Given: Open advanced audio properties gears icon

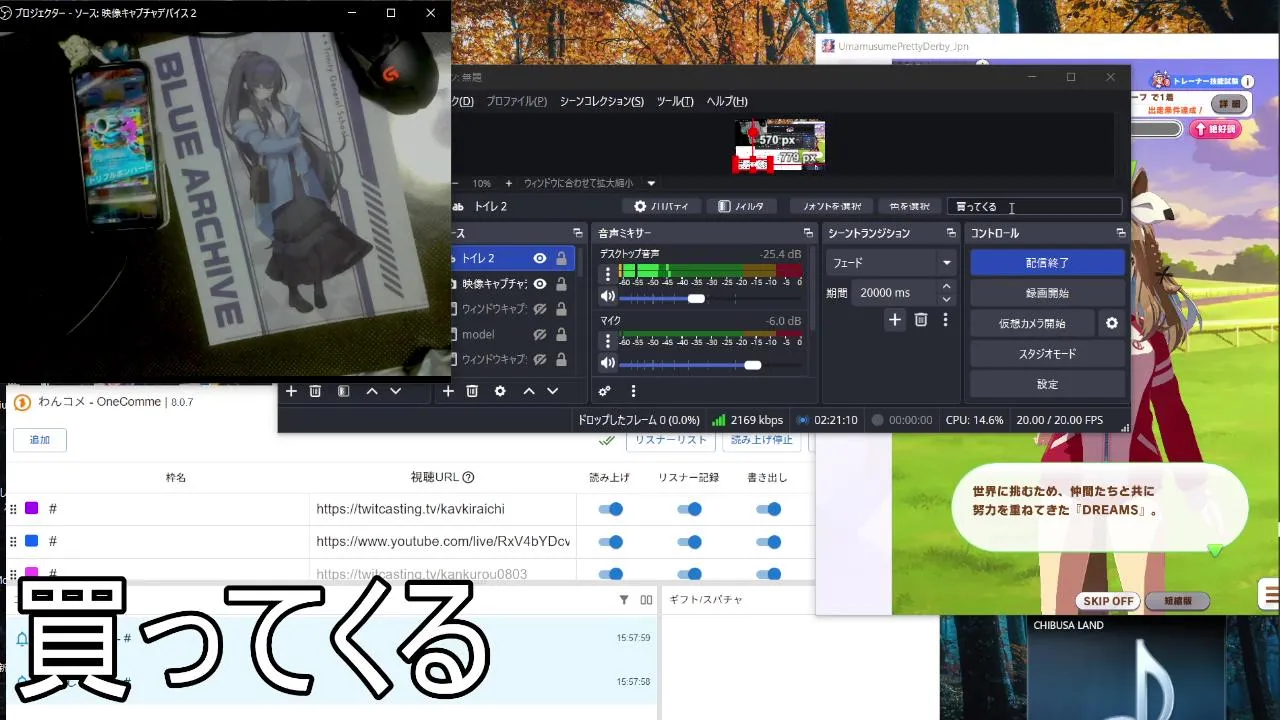Looking at the screenshot, I should (x=605, y=391).
